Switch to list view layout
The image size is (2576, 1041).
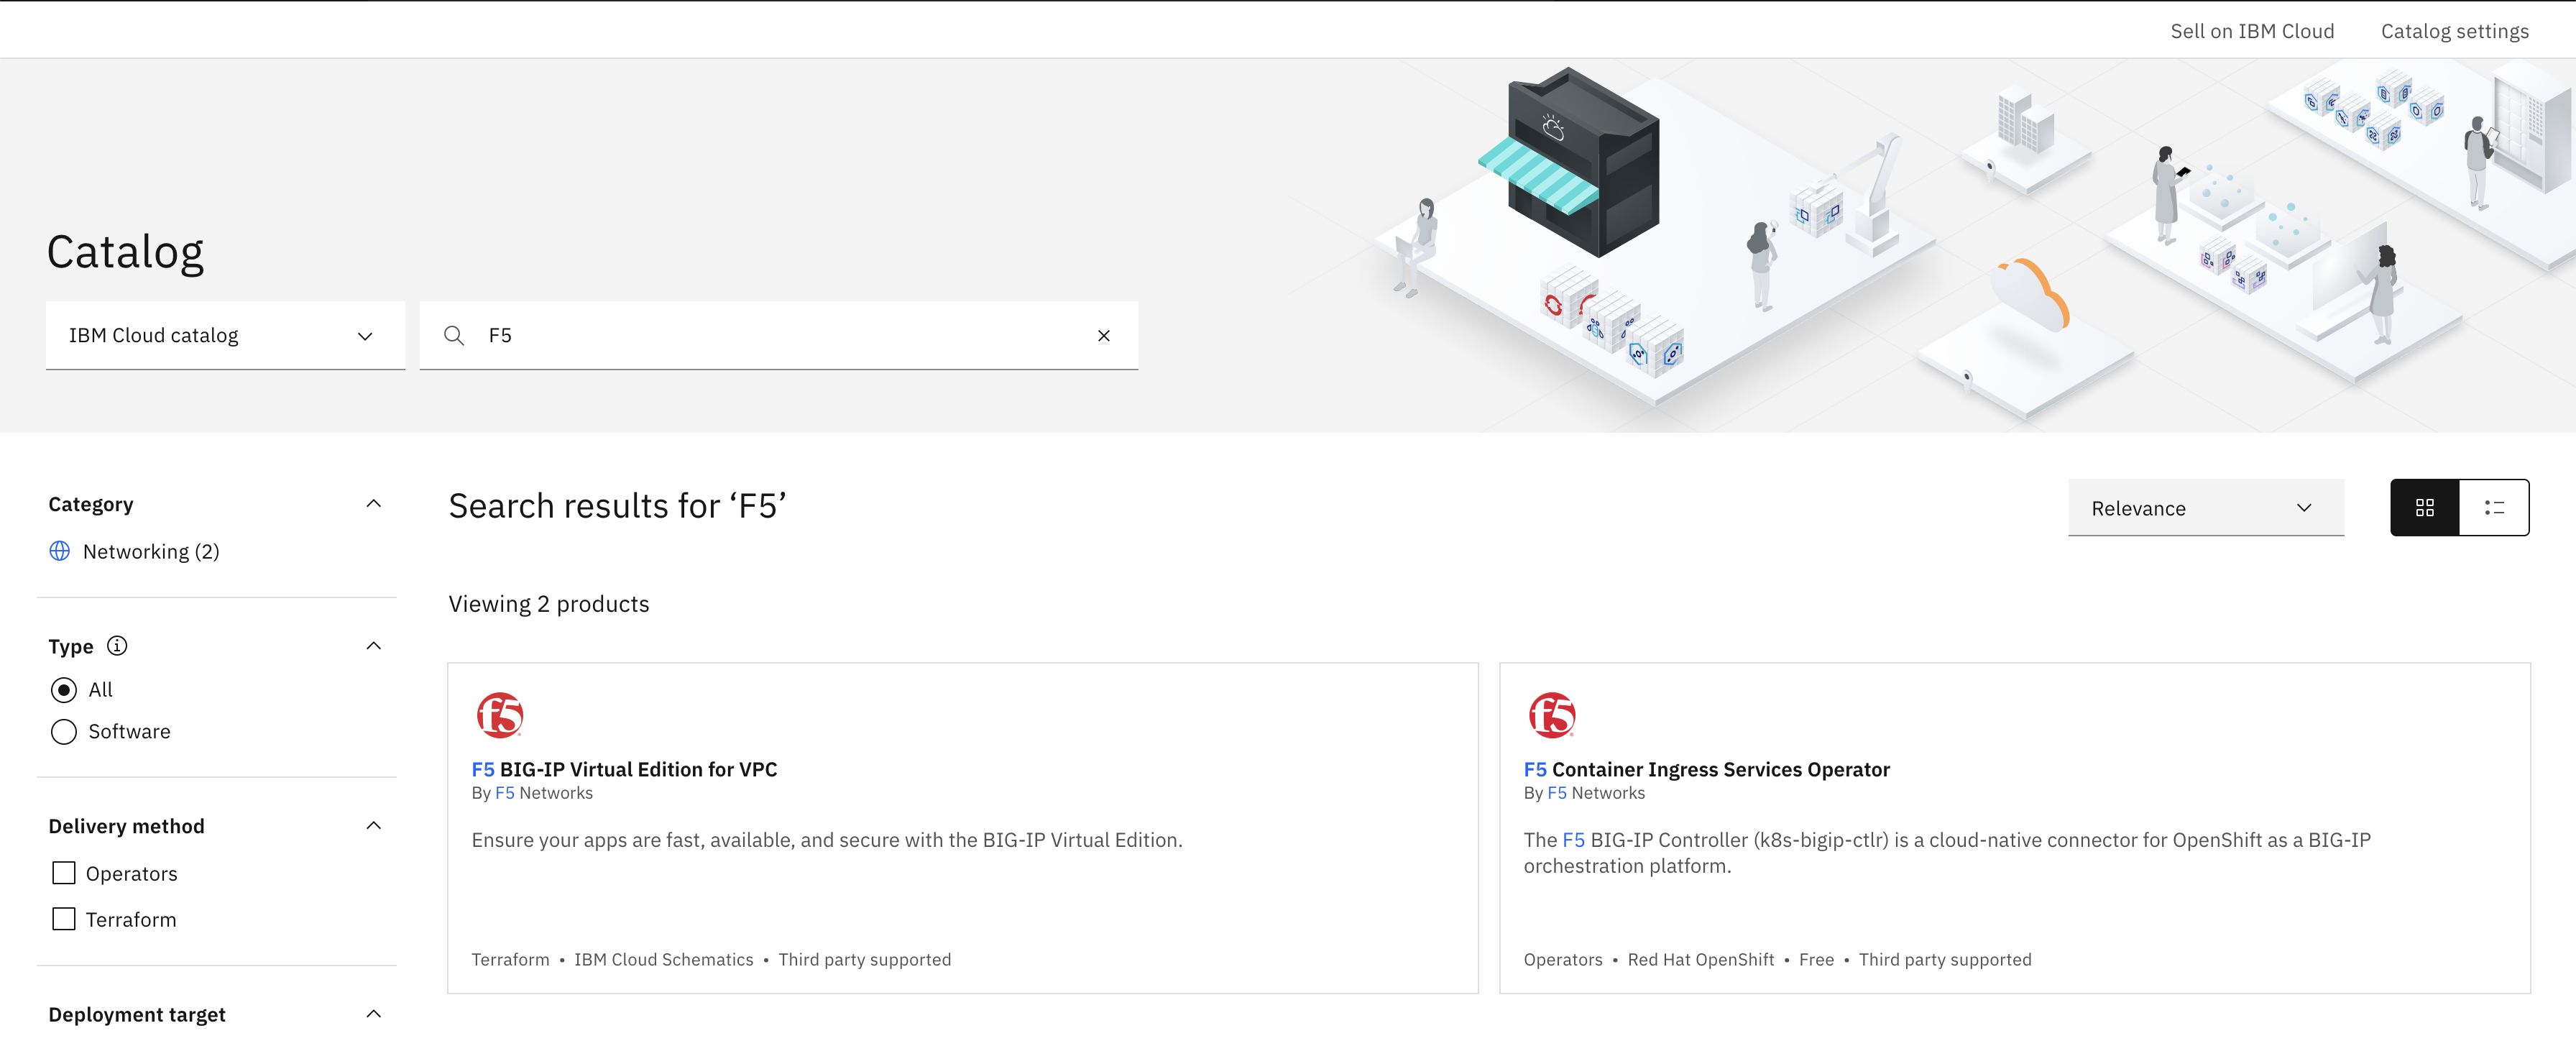[x=2494, y=508]
